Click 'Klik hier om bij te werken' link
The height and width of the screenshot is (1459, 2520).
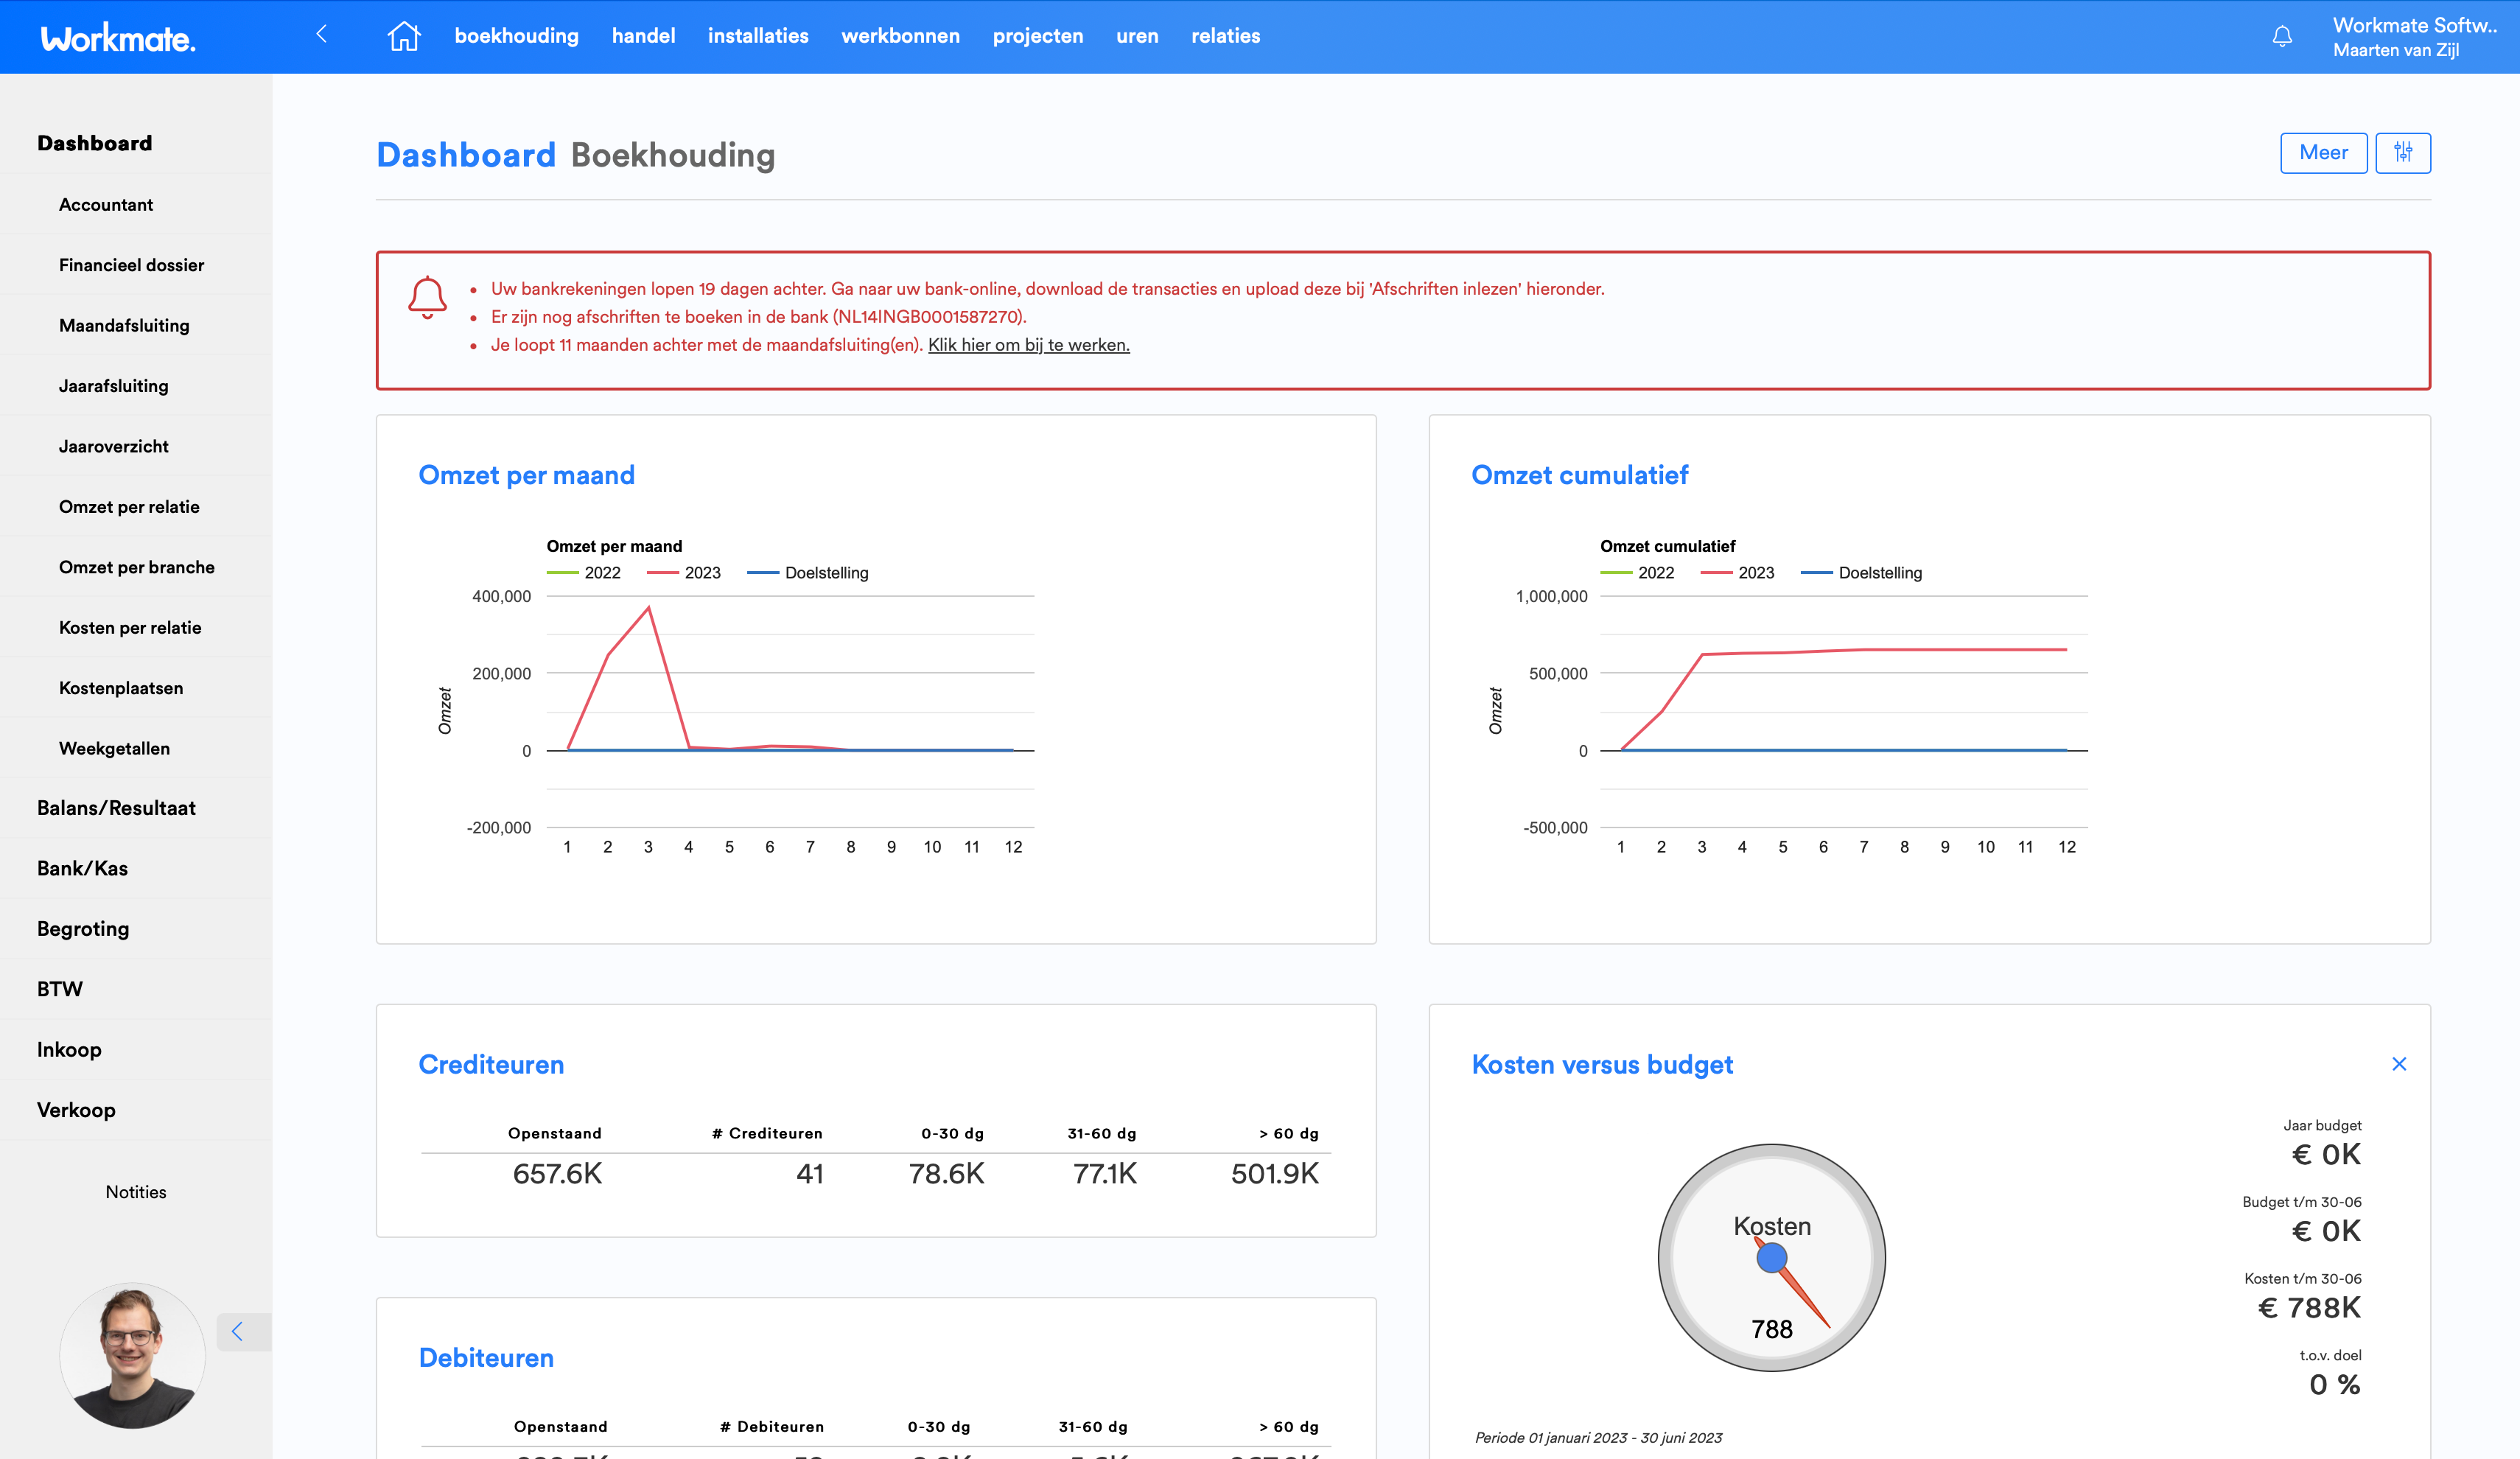[1028, 345]
